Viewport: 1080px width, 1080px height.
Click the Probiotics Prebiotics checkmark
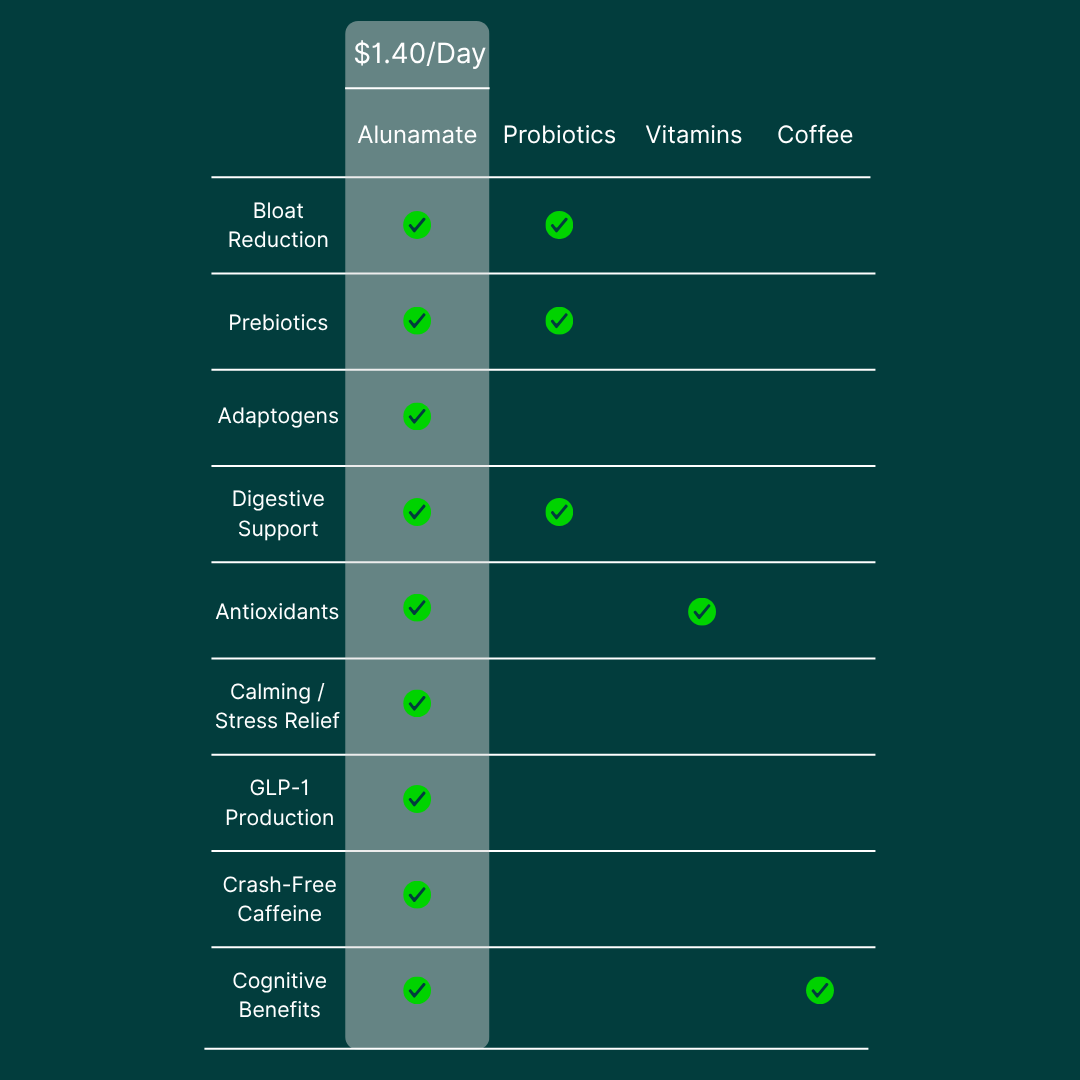pos(559,321)
